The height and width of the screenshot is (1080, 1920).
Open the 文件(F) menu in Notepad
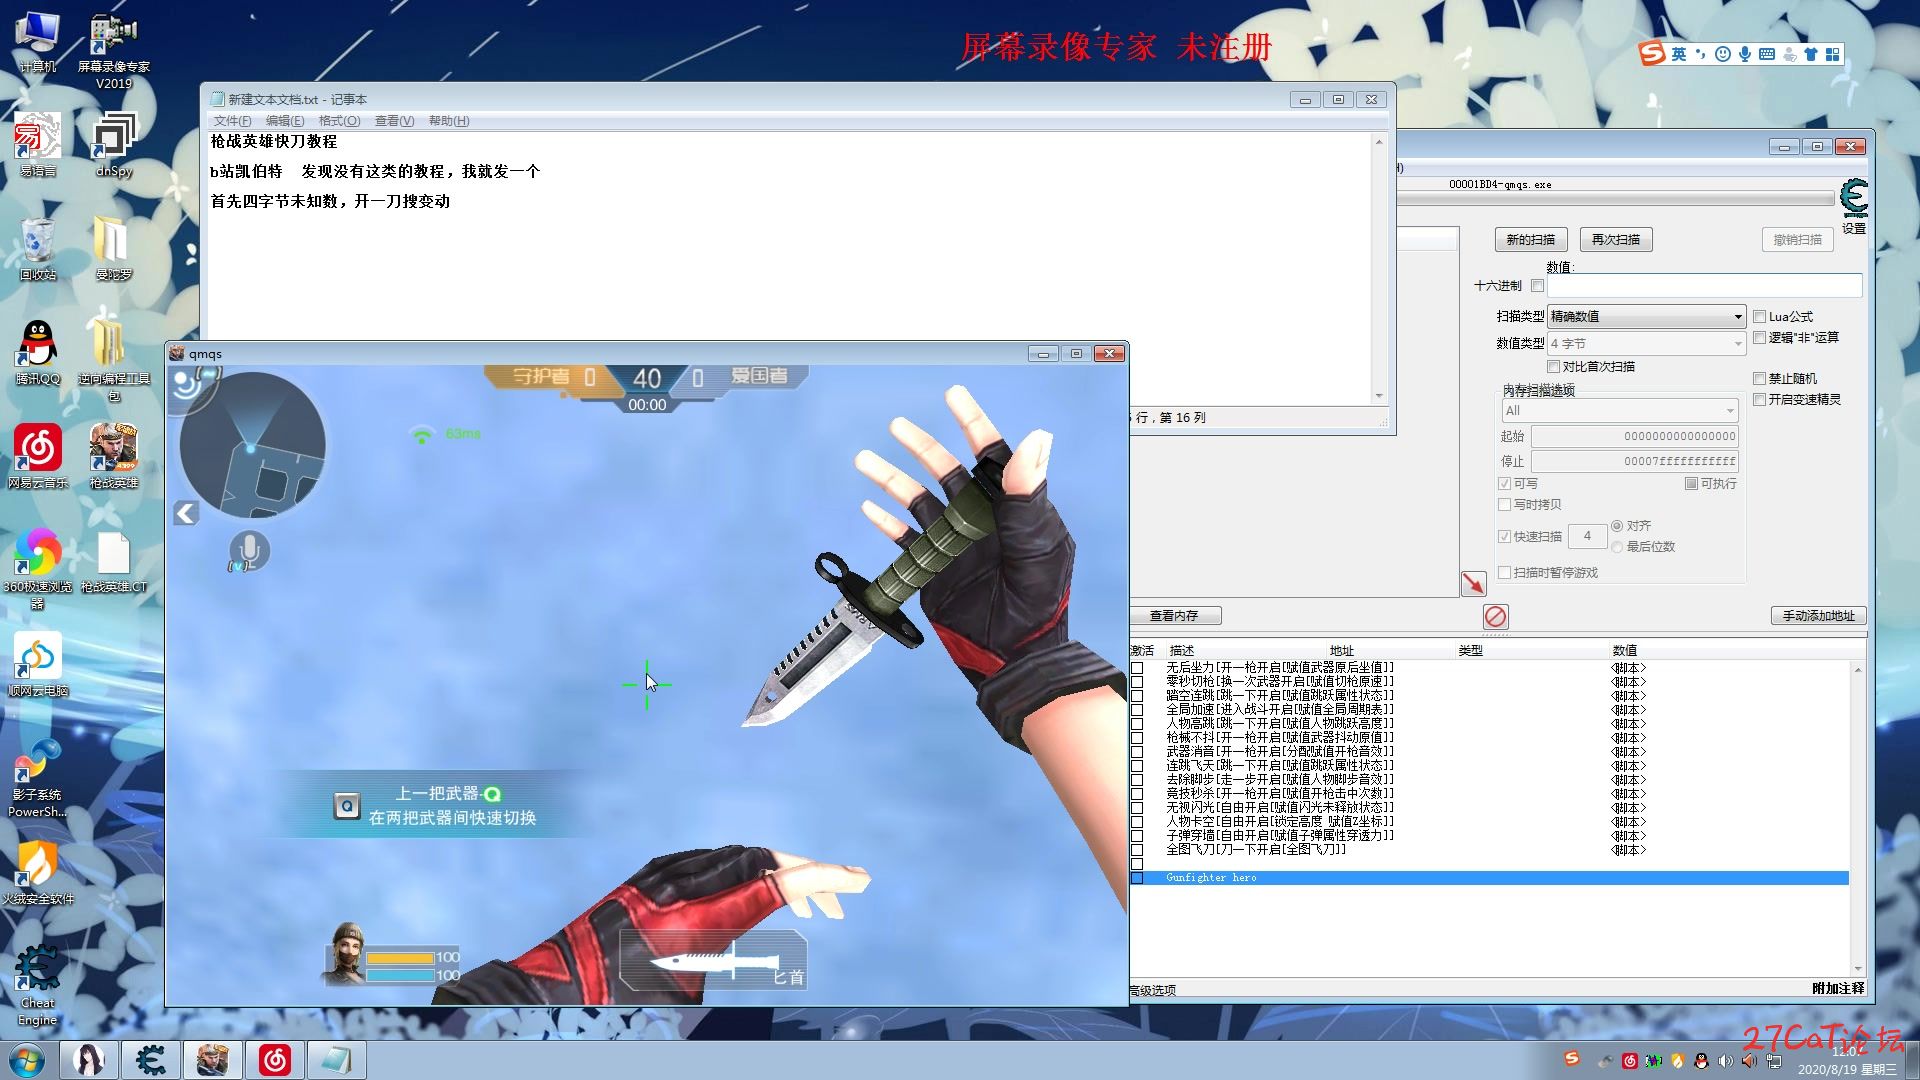tap(232, 121)
